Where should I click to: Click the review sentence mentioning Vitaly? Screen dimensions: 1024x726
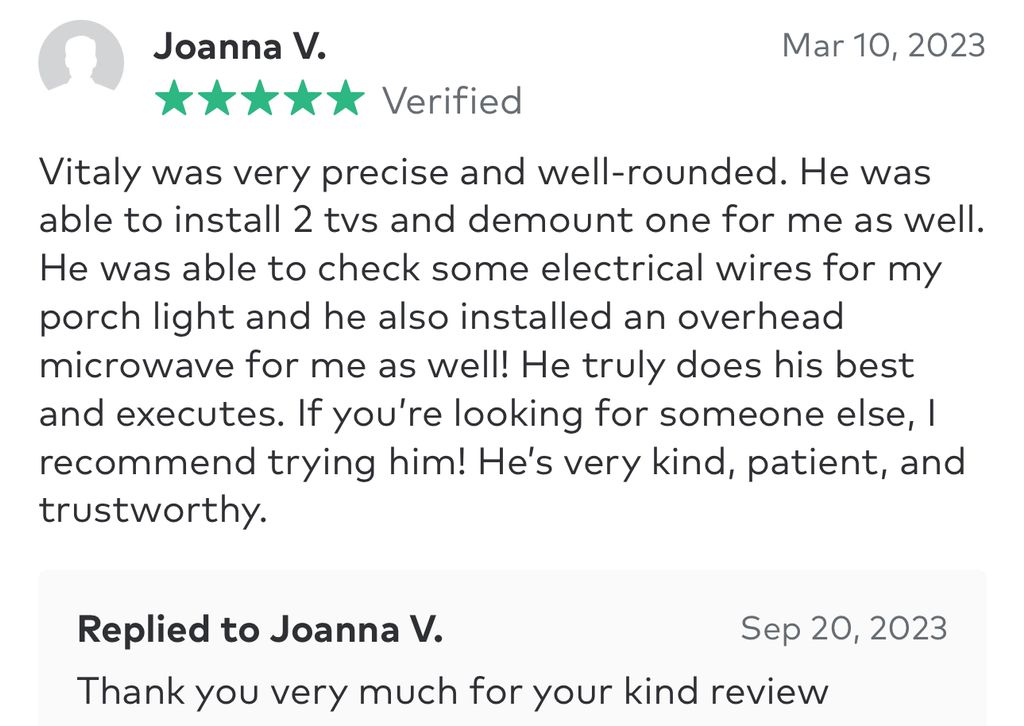click(x=411, y=172)
